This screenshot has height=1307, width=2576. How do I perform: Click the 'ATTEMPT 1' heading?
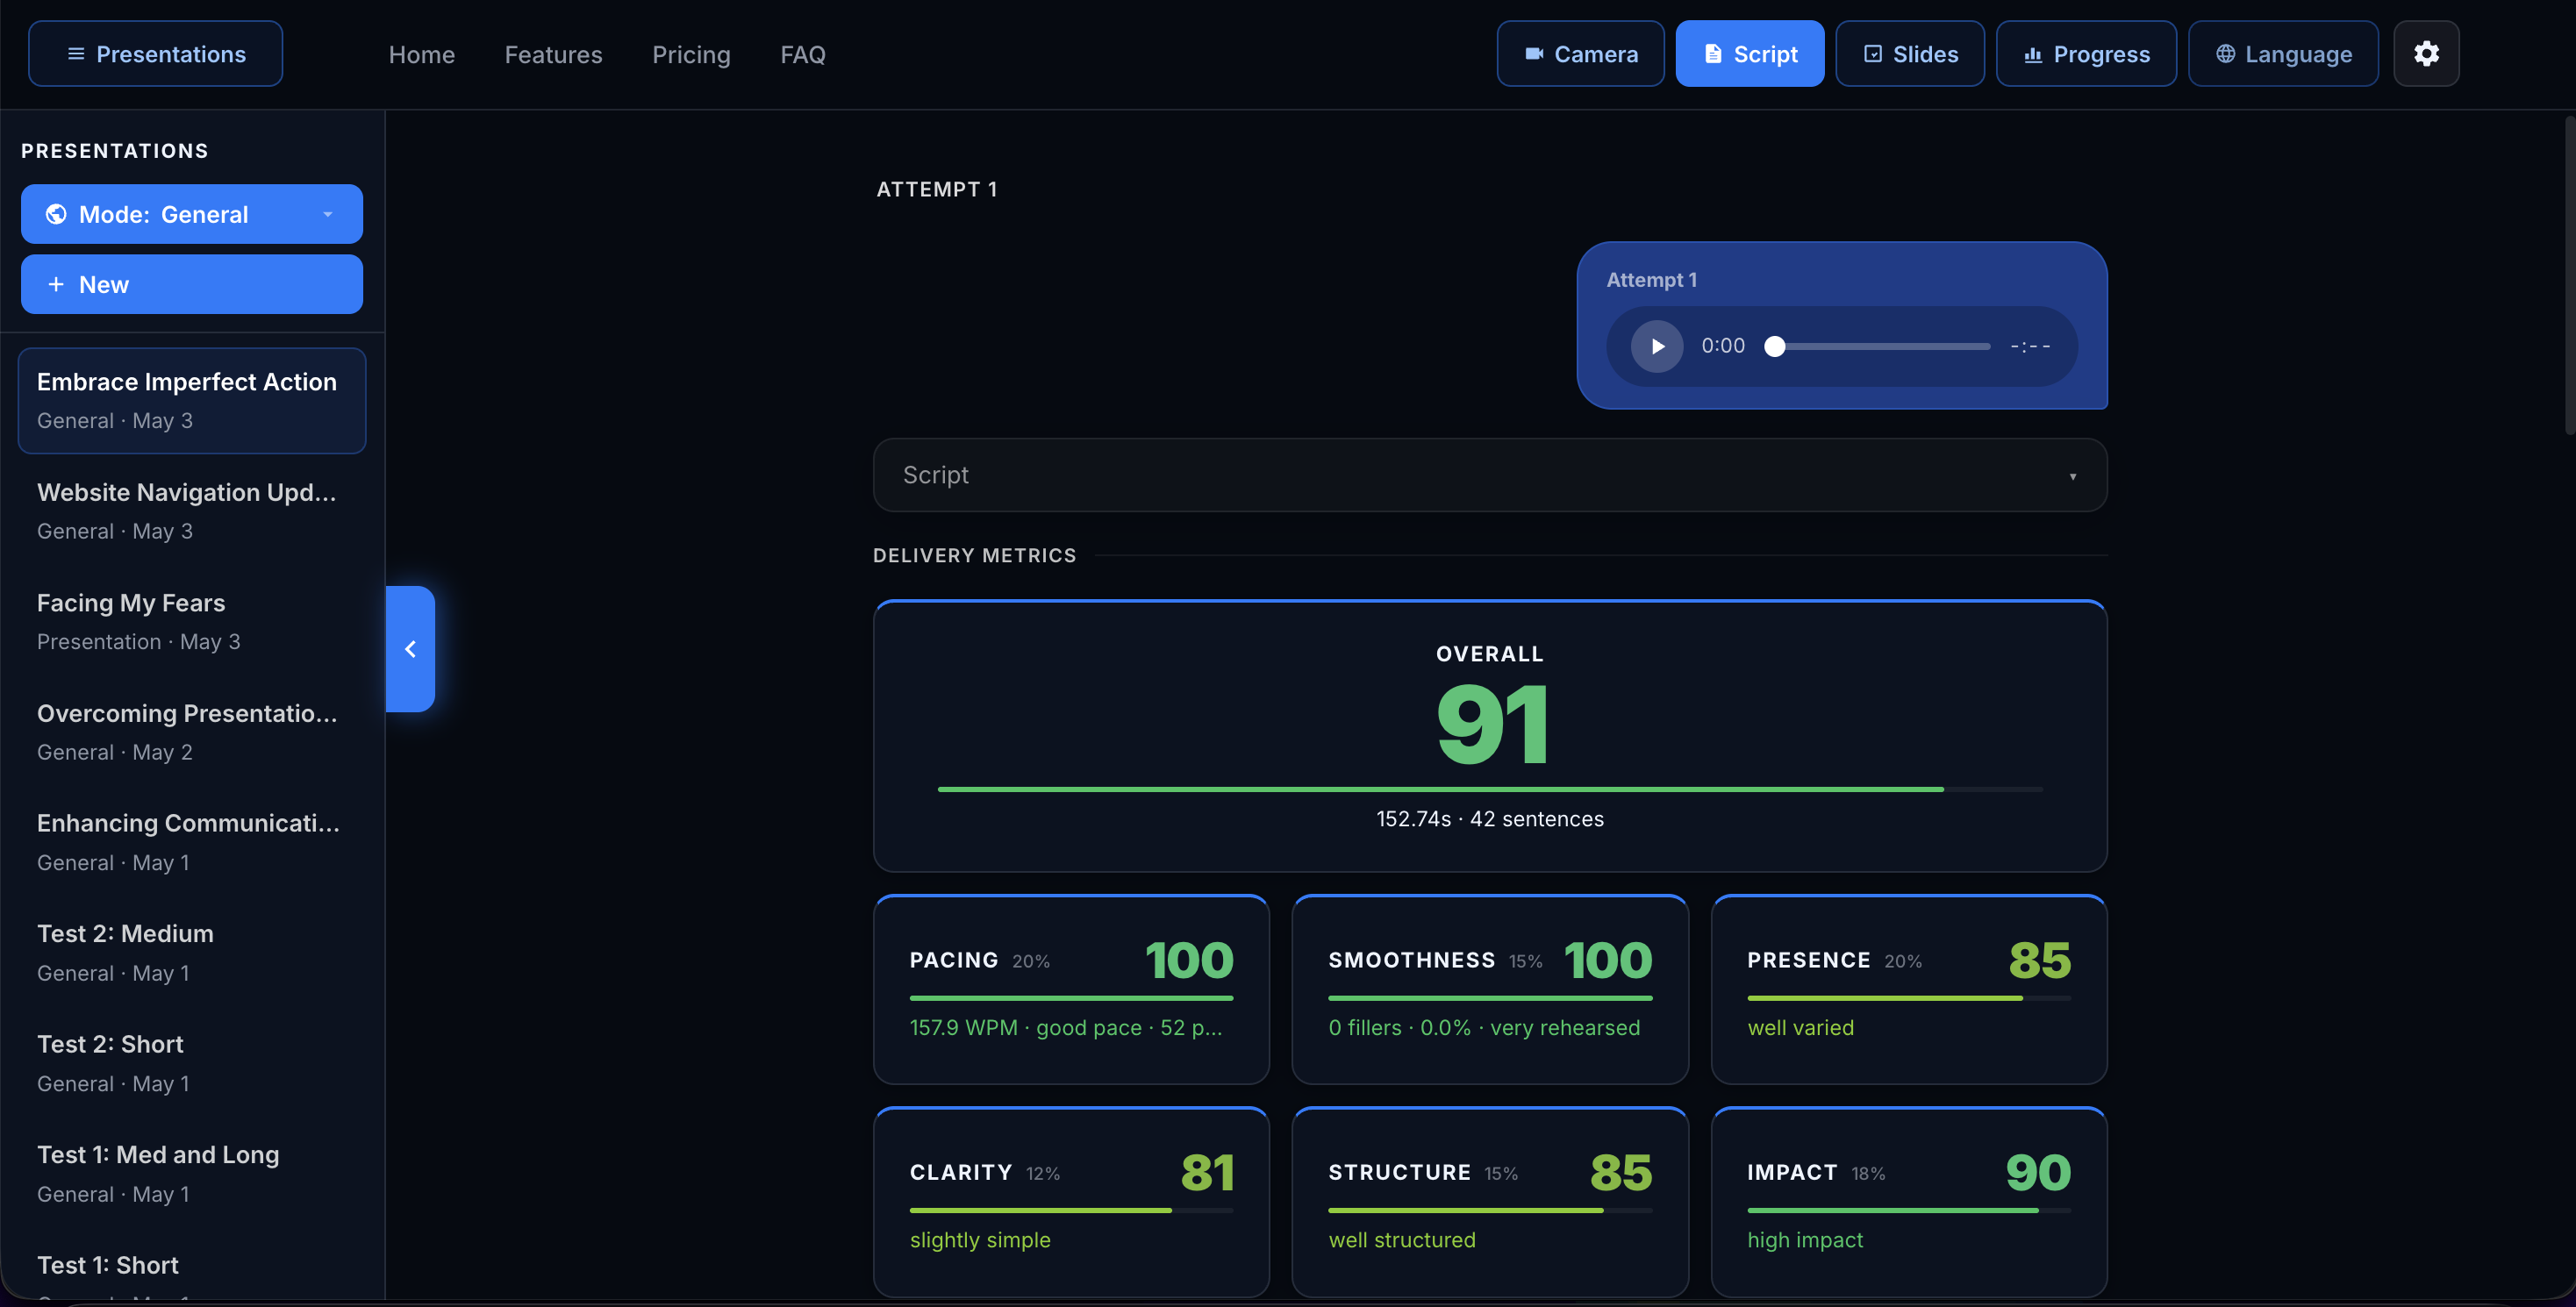(x=937, y=189)
